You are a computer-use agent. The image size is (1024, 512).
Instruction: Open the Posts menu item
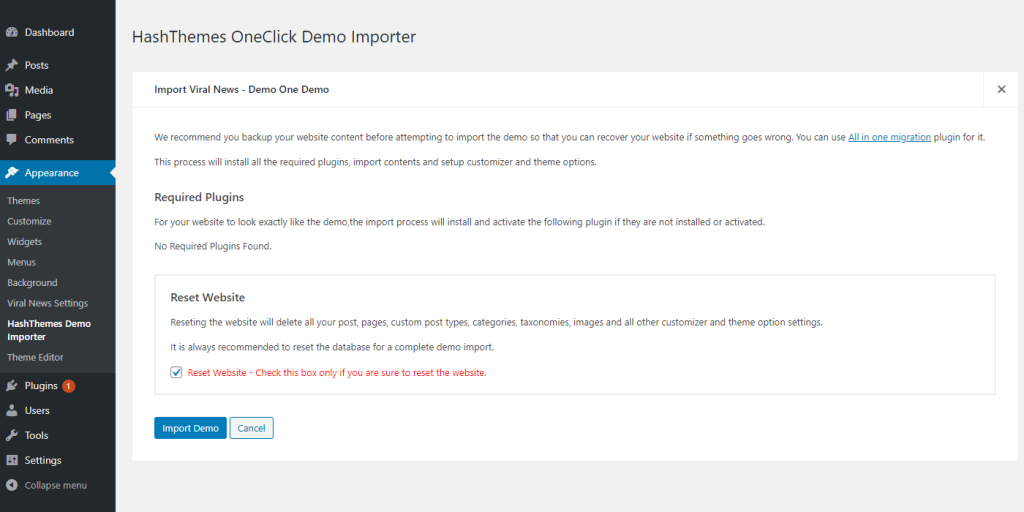(x=37, y=65)
